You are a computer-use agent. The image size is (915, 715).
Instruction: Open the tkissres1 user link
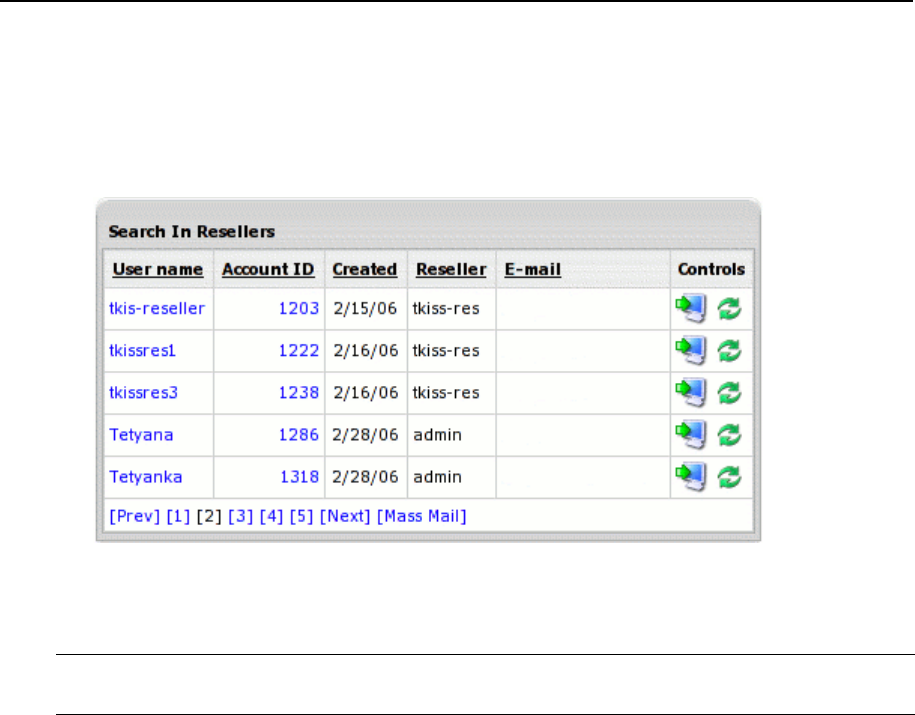[142, 350]
